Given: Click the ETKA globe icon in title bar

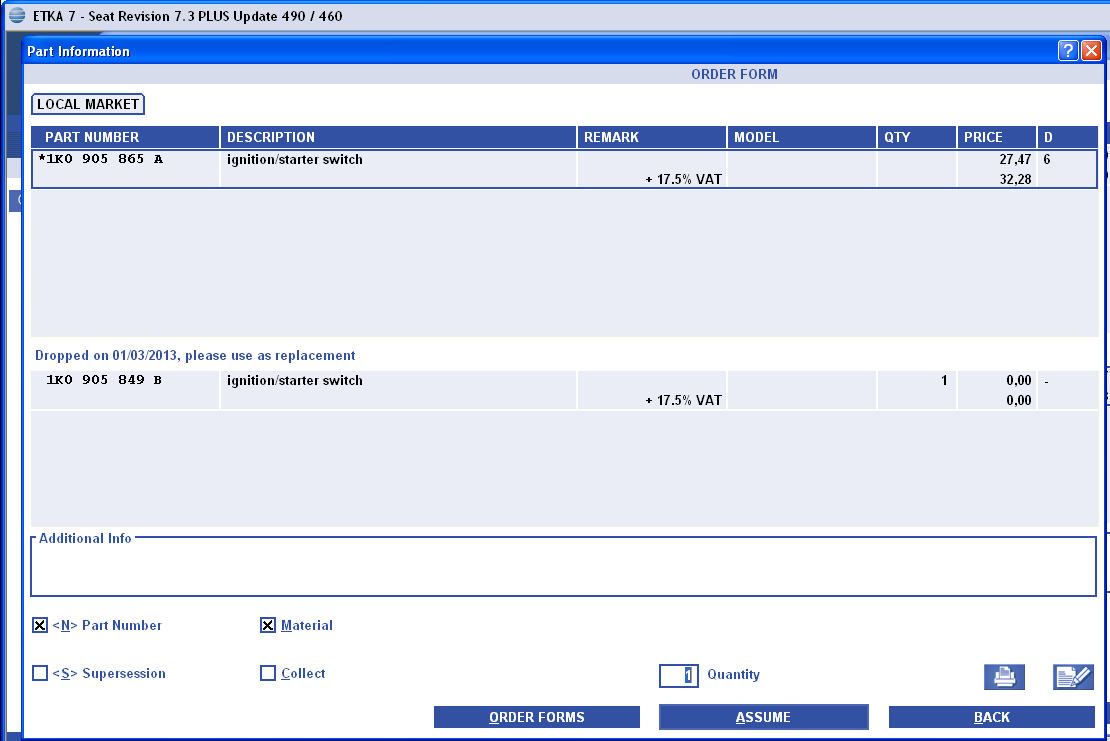Looking at the screenshot, I should pos(17,16).
